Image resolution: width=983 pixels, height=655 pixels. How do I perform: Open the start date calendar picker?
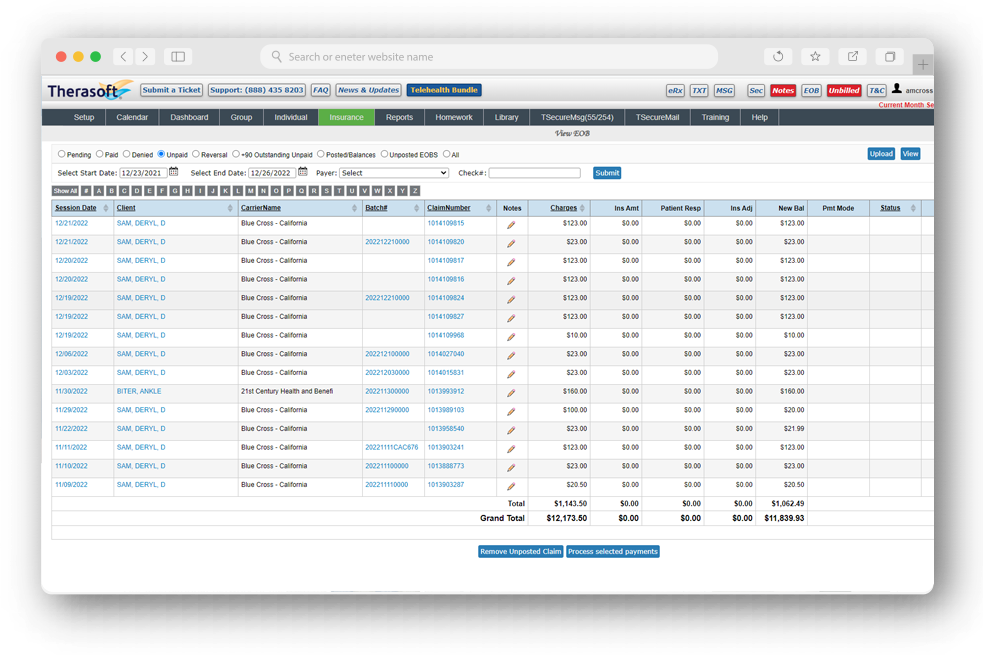(x=174, y=172)
